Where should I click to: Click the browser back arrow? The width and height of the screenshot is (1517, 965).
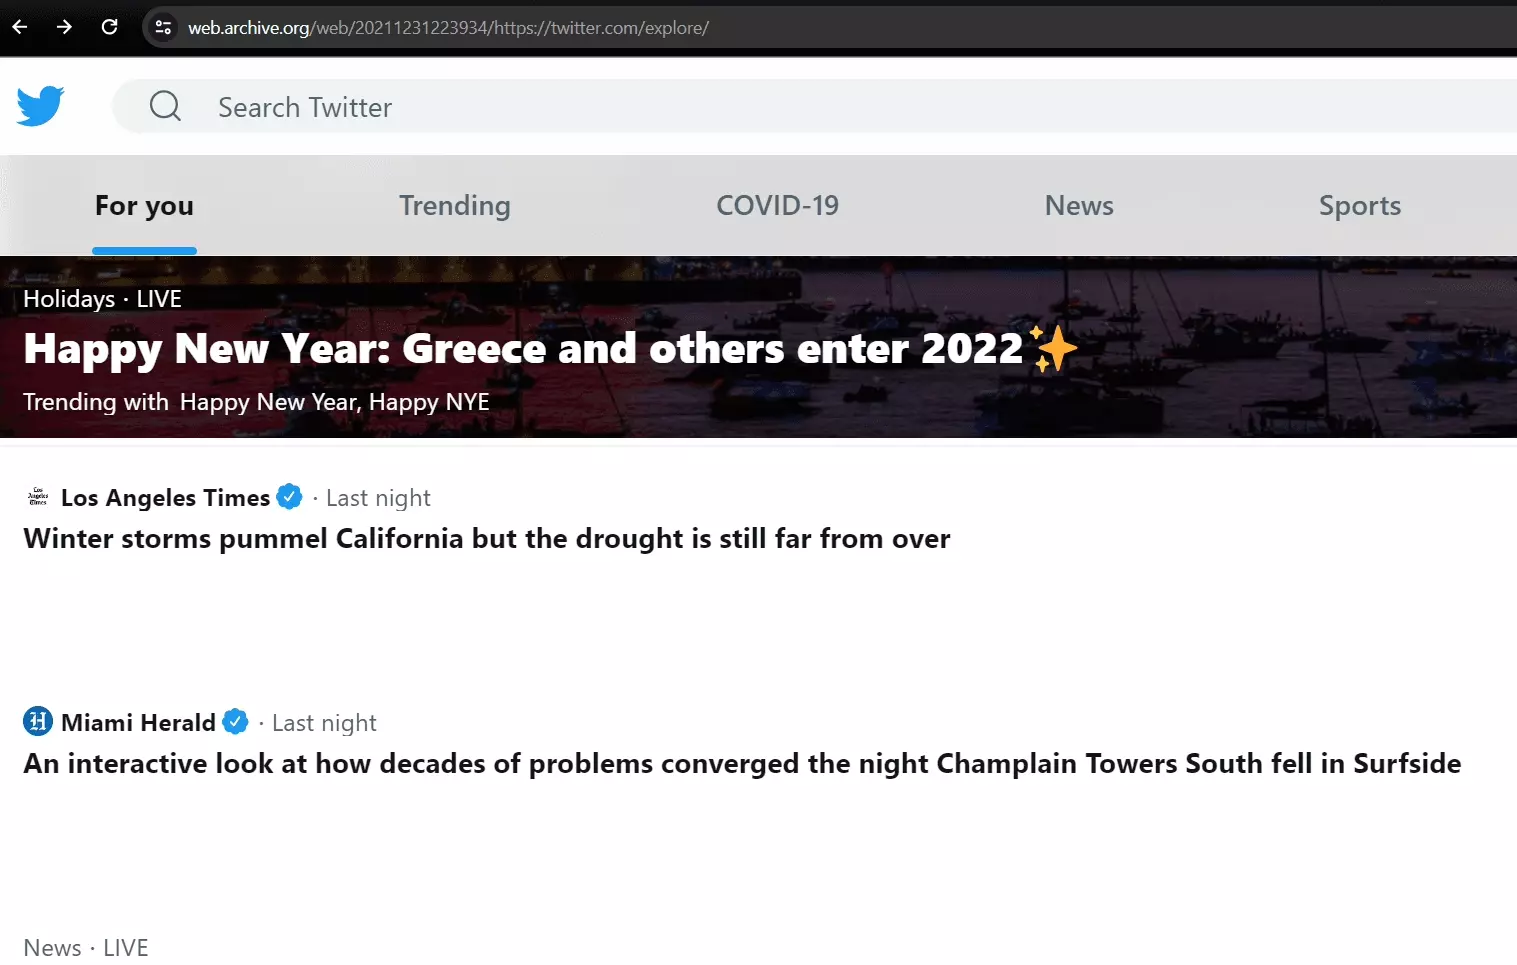(19, 27)
